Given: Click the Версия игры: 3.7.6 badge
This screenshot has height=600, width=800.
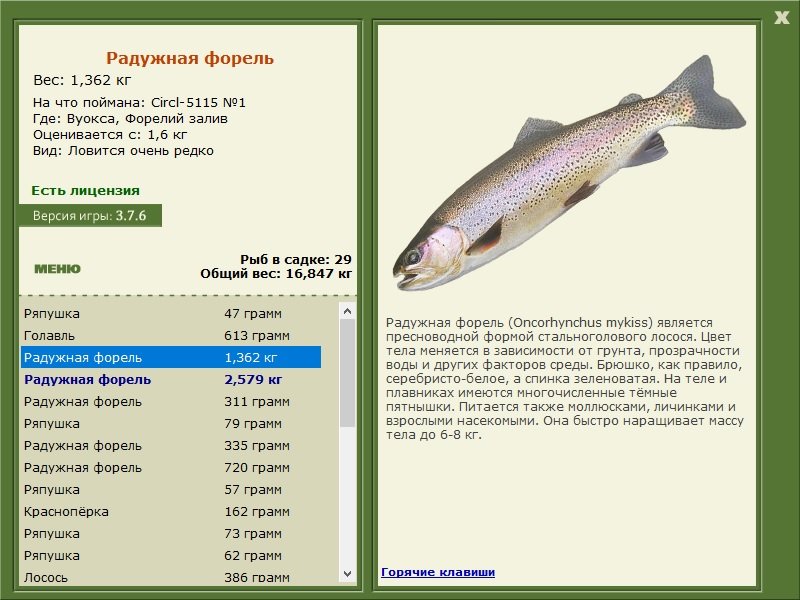Looking at the screenshot, I should (x=90, y=215).
